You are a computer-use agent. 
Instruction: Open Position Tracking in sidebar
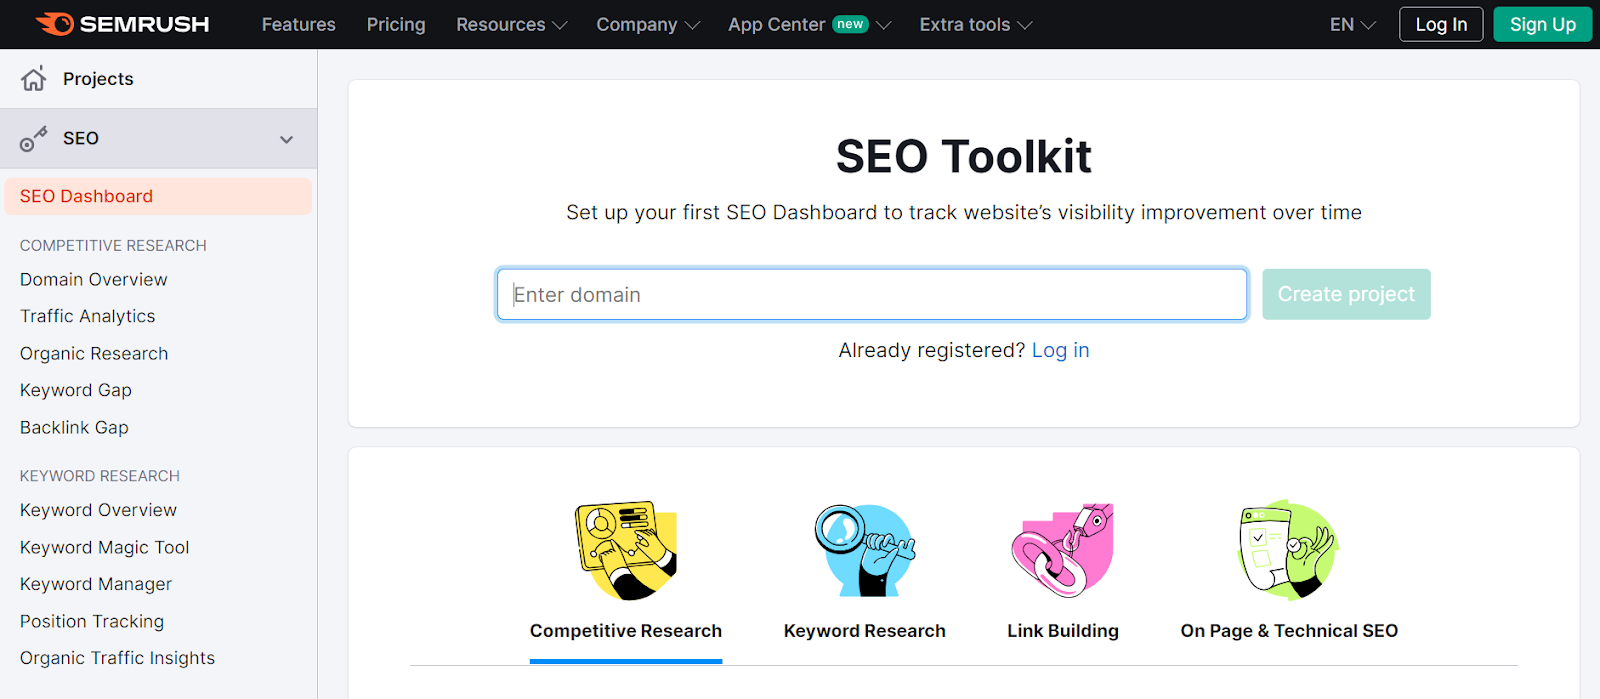click(92, 621)
